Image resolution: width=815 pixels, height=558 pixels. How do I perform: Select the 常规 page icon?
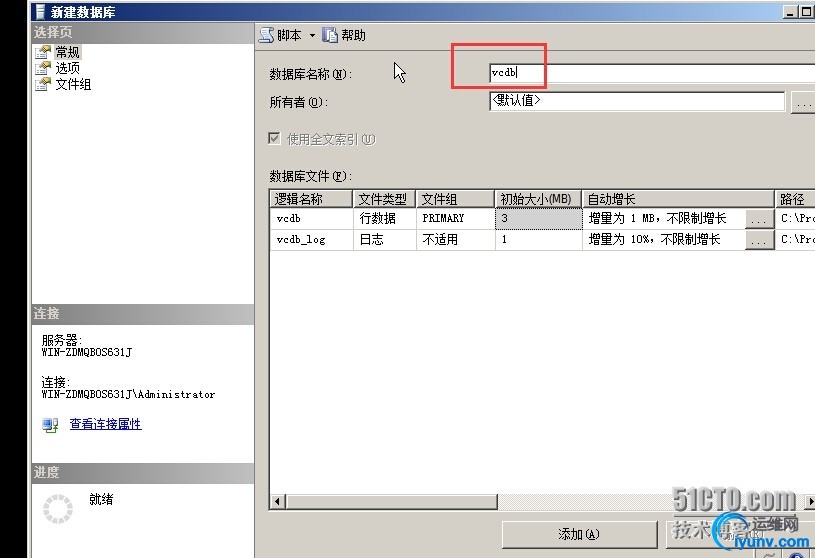click(x=43, y=52)
